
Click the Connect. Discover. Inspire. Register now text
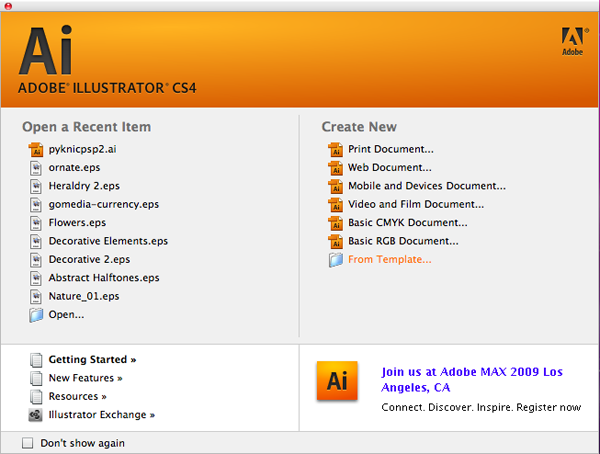(x=481, y=407)
